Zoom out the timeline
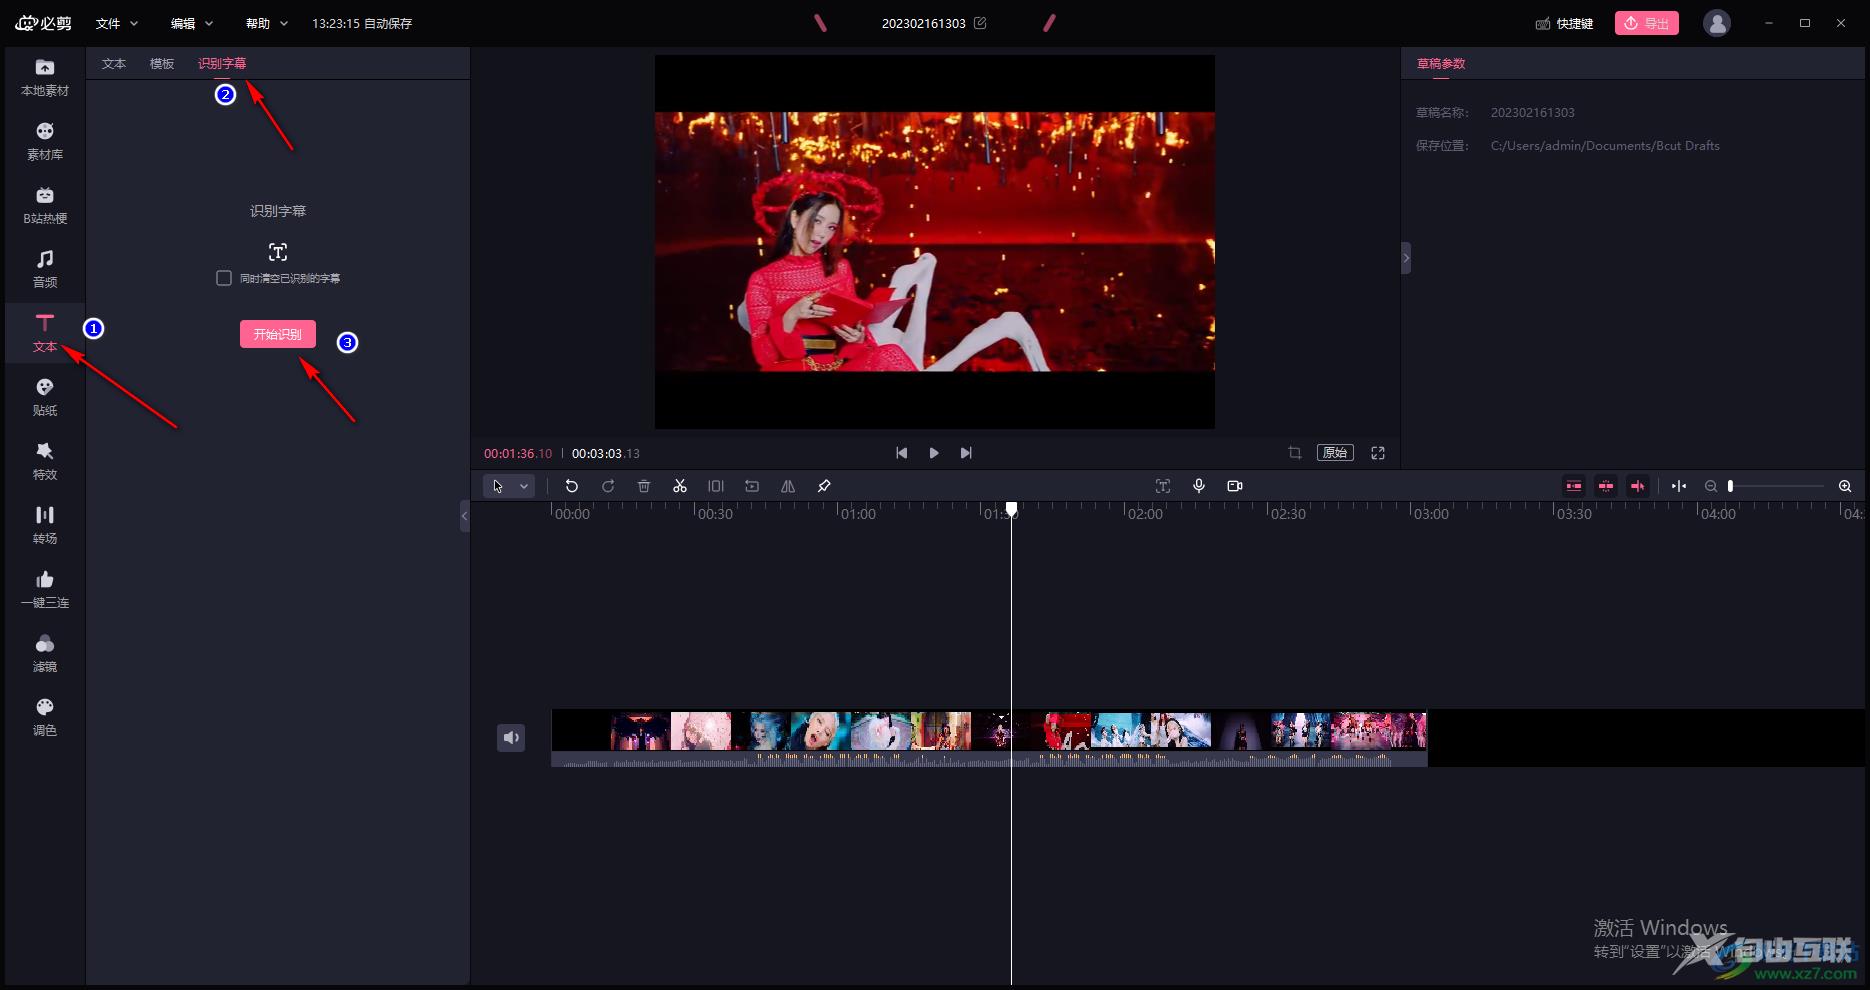This screenshot has height=990, width=1870. click(1711, 486)
